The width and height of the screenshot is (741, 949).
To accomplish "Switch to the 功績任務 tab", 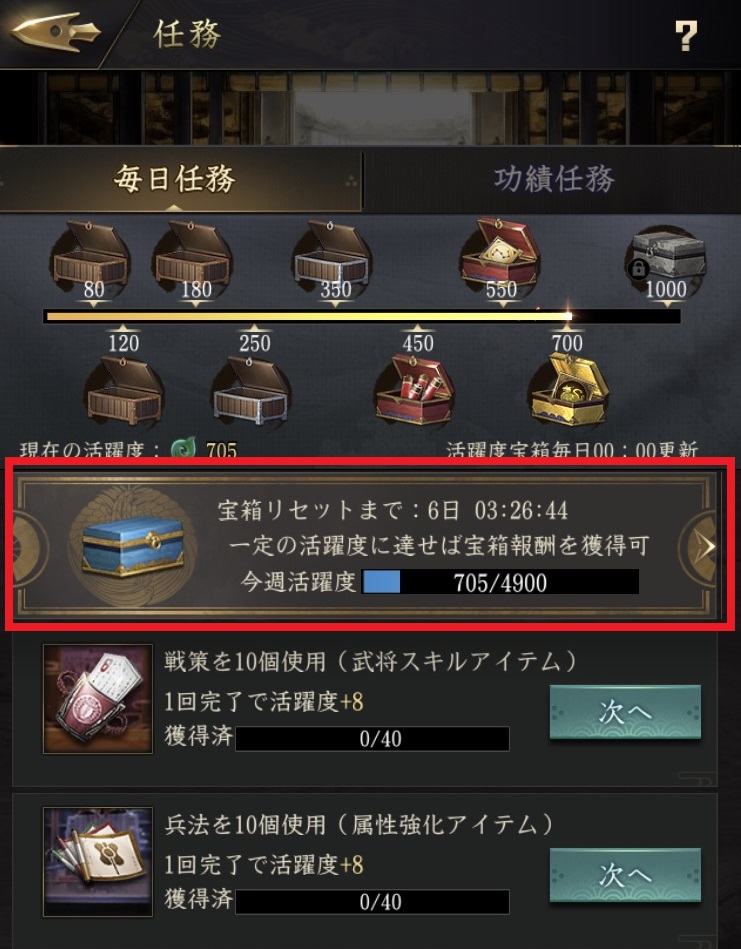I will 553,180.
